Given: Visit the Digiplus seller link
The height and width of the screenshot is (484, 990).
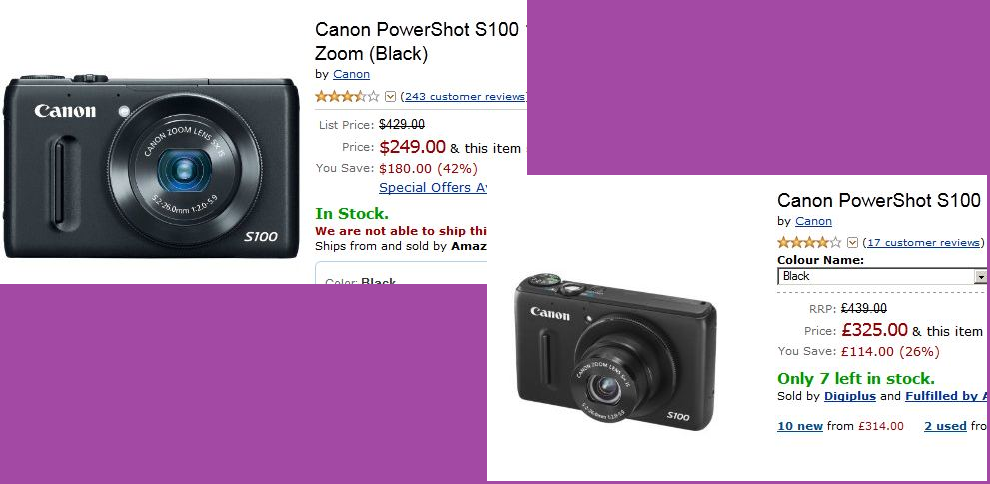Looking at the screenshot, I should point(850,396).
